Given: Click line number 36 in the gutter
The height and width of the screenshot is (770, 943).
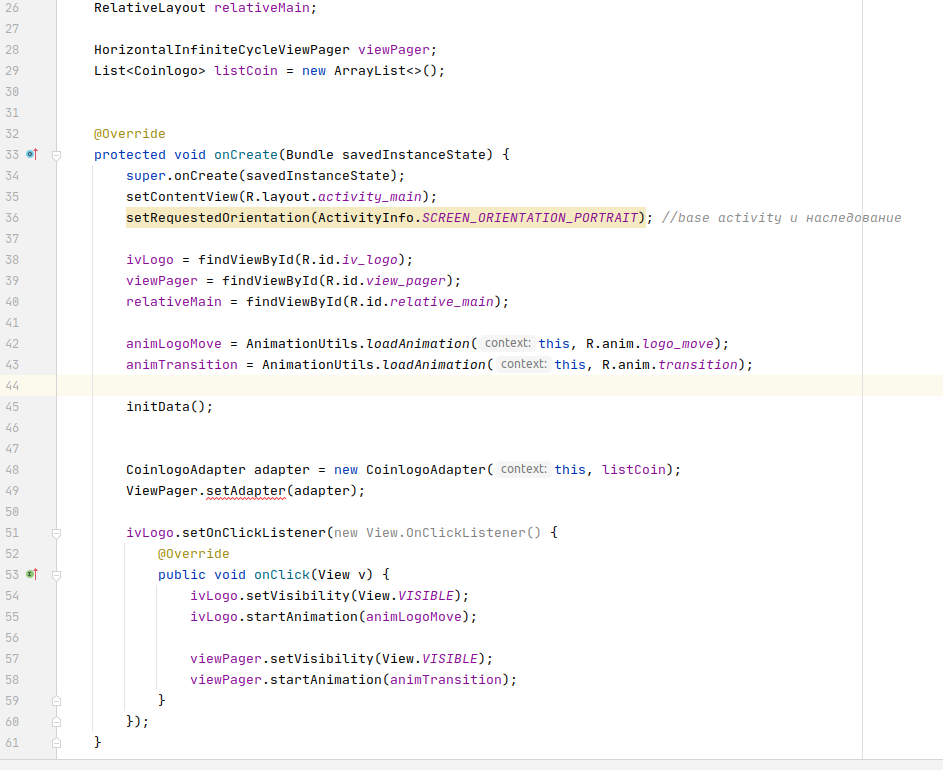Looking at the screenshot, I should (12, 218).
